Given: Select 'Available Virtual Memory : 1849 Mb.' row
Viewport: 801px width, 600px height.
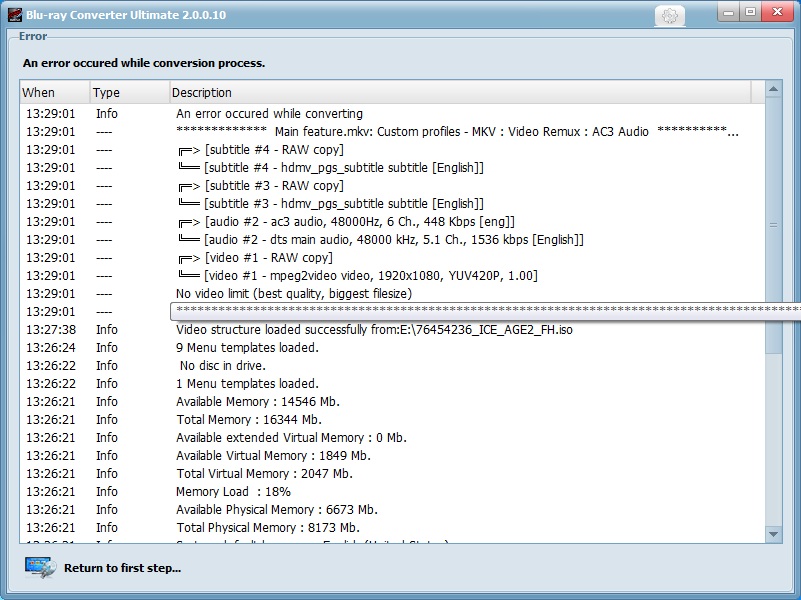Looking at the screenshot, I should [392, 455].
